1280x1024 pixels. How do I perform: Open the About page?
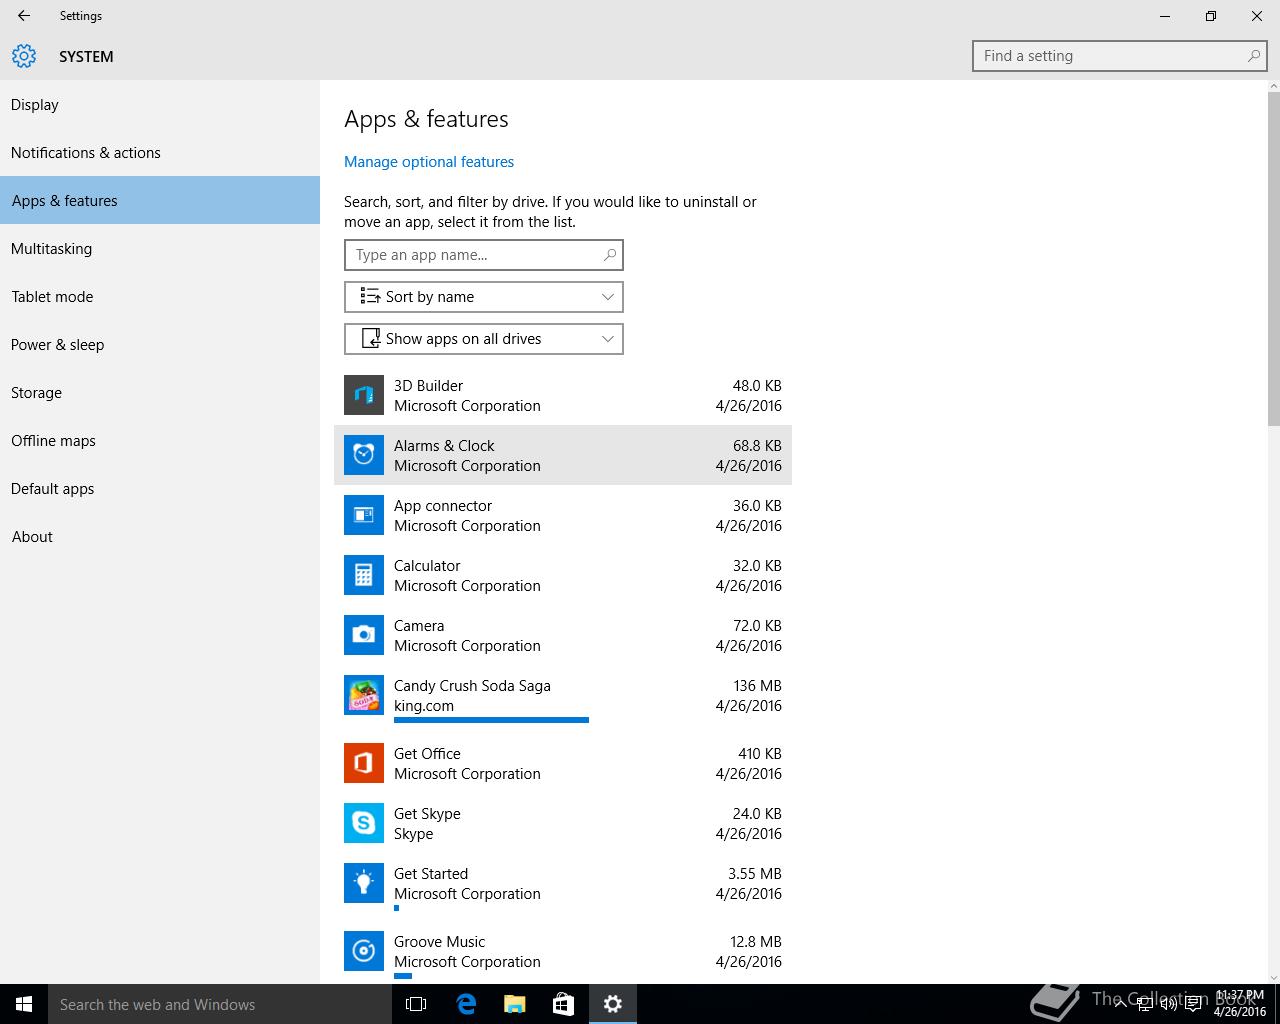pyautogui.click(x=160, y=537)
